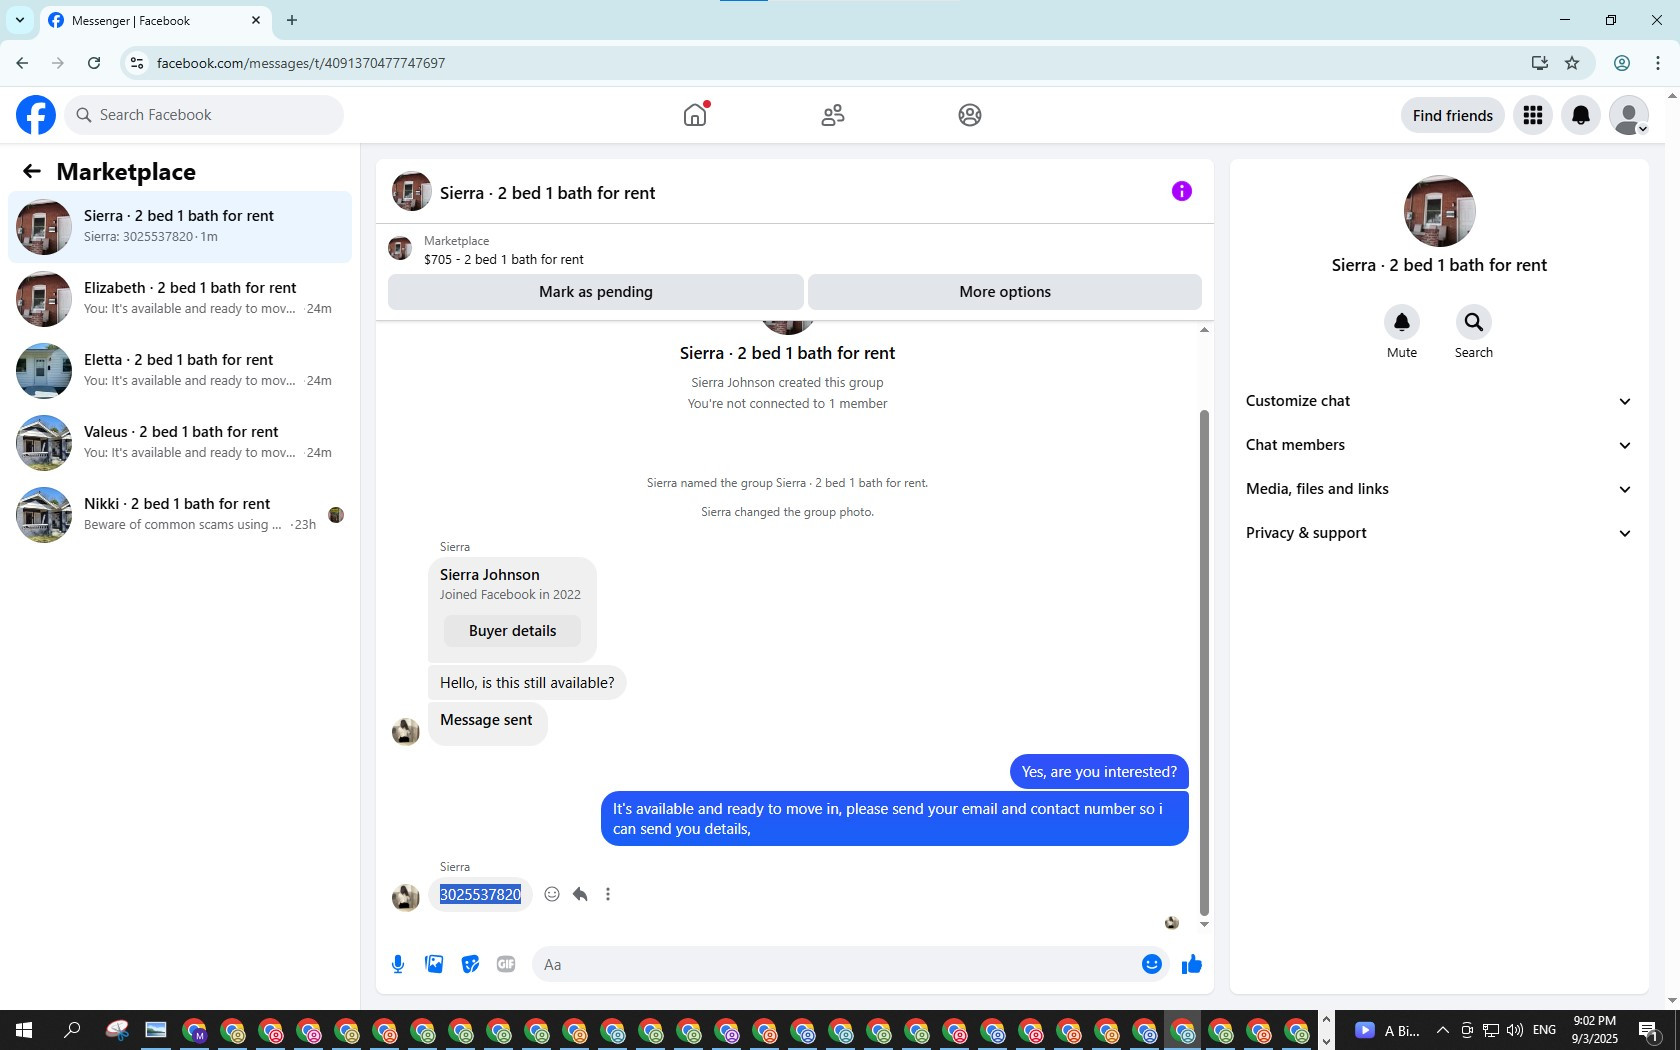Open the Windows notification center
1680x1050 pixels.
[1650, 1030]
